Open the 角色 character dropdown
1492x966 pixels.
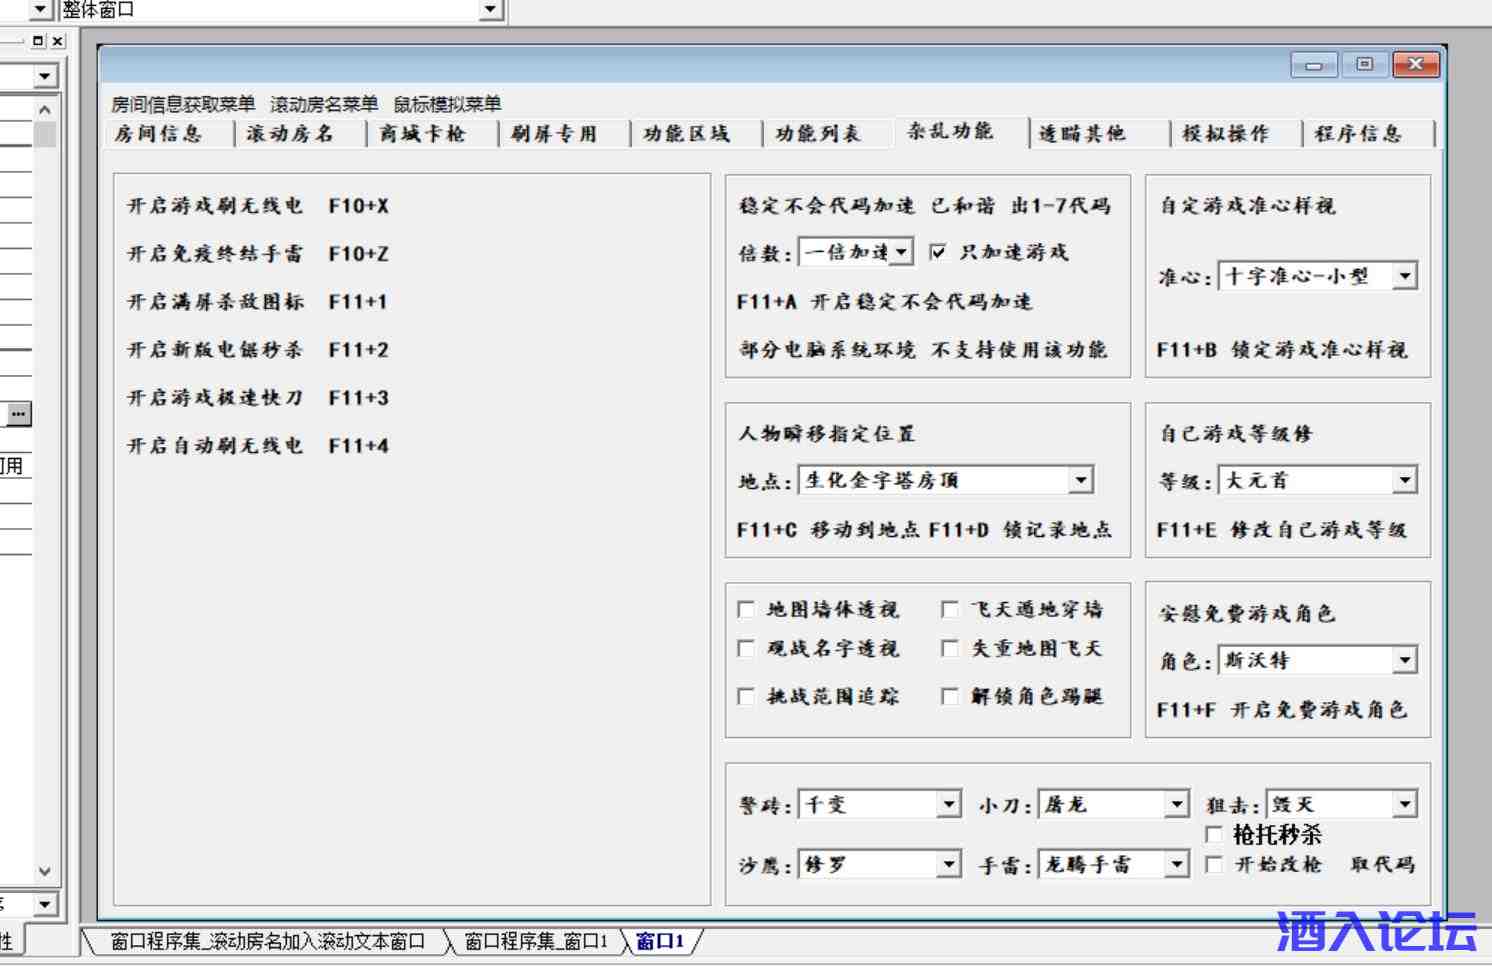click(x=1405, y=660)
